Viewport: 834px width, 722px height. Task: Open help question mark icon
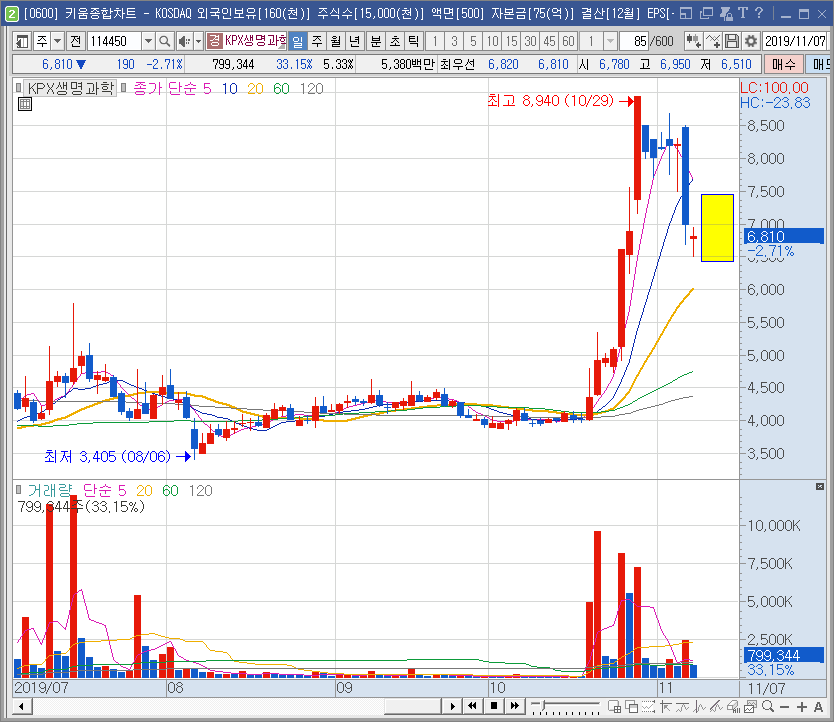pyautogui.click(x=759, y=13)
